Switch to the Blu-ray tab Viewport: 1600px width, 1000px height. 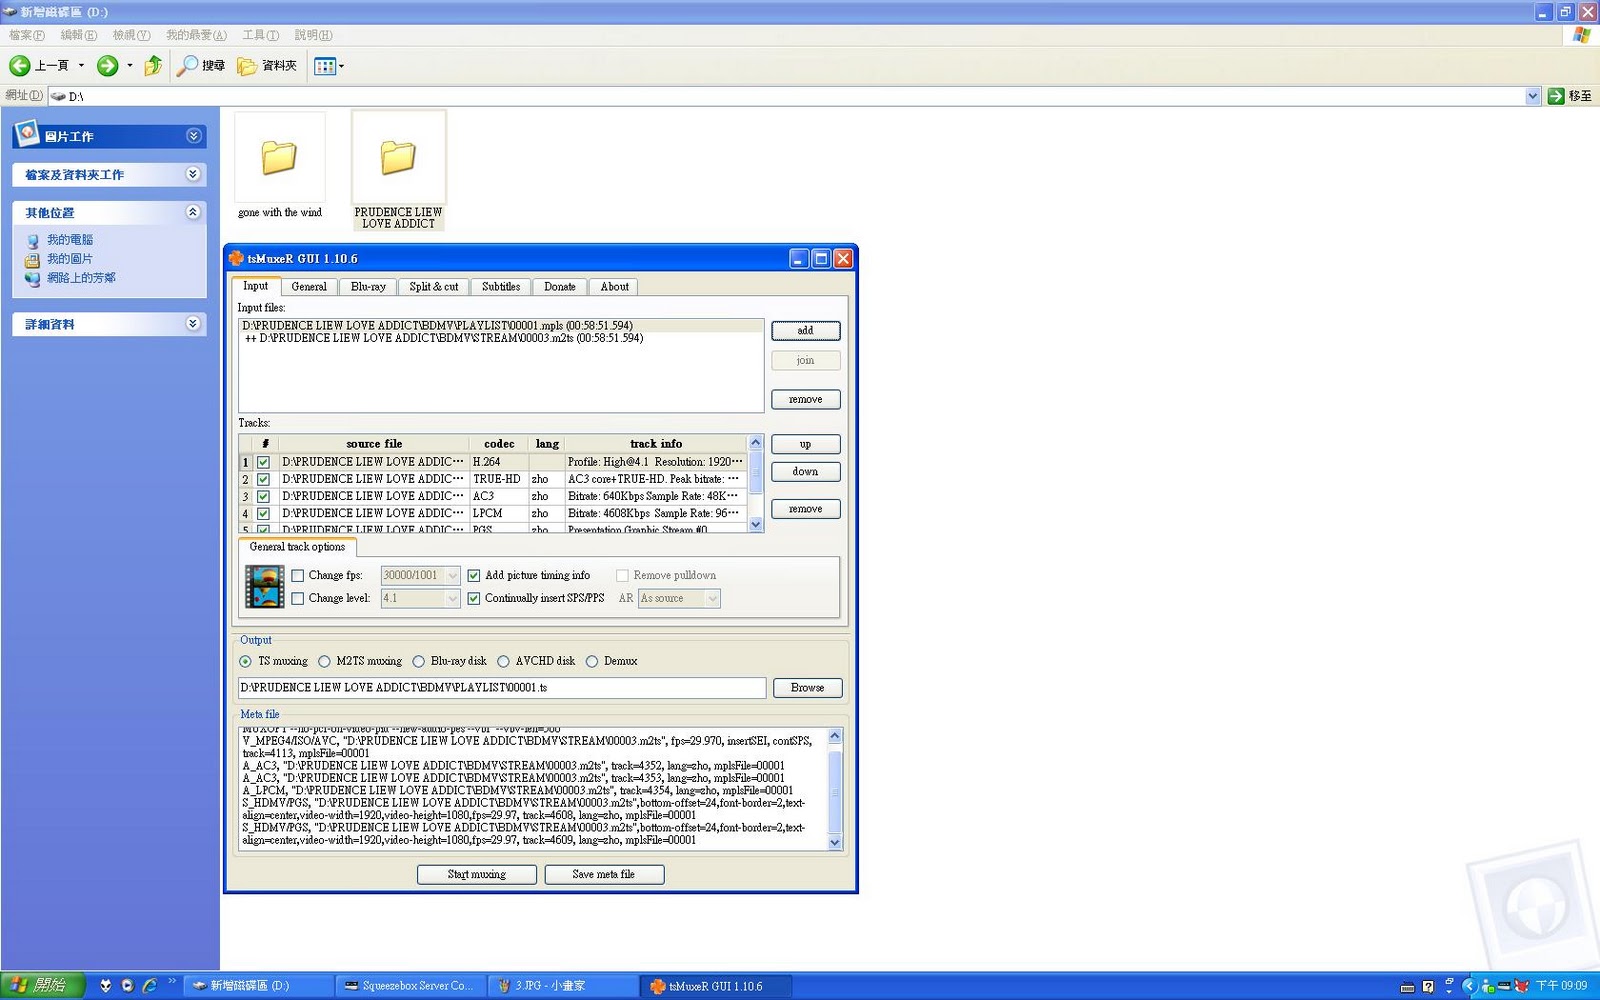tap(368, 287)
